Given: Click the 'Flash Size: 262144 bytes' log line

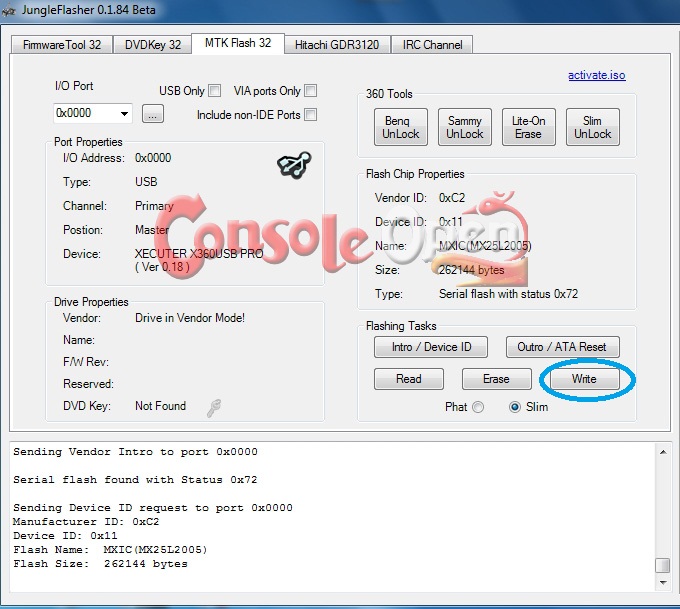Looking at the screenshot, I should tap(100, 564).
